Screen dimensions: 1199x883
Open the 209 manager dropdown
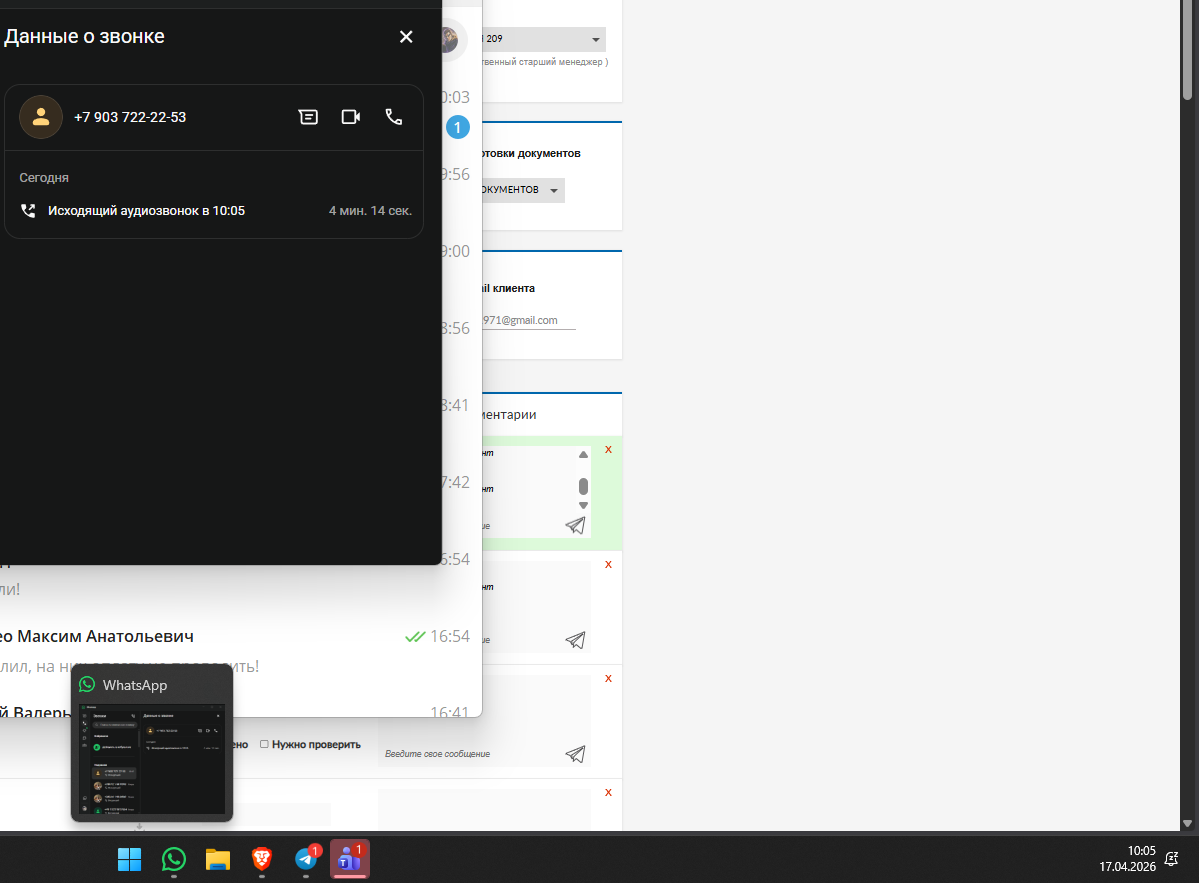coord(544,39)
